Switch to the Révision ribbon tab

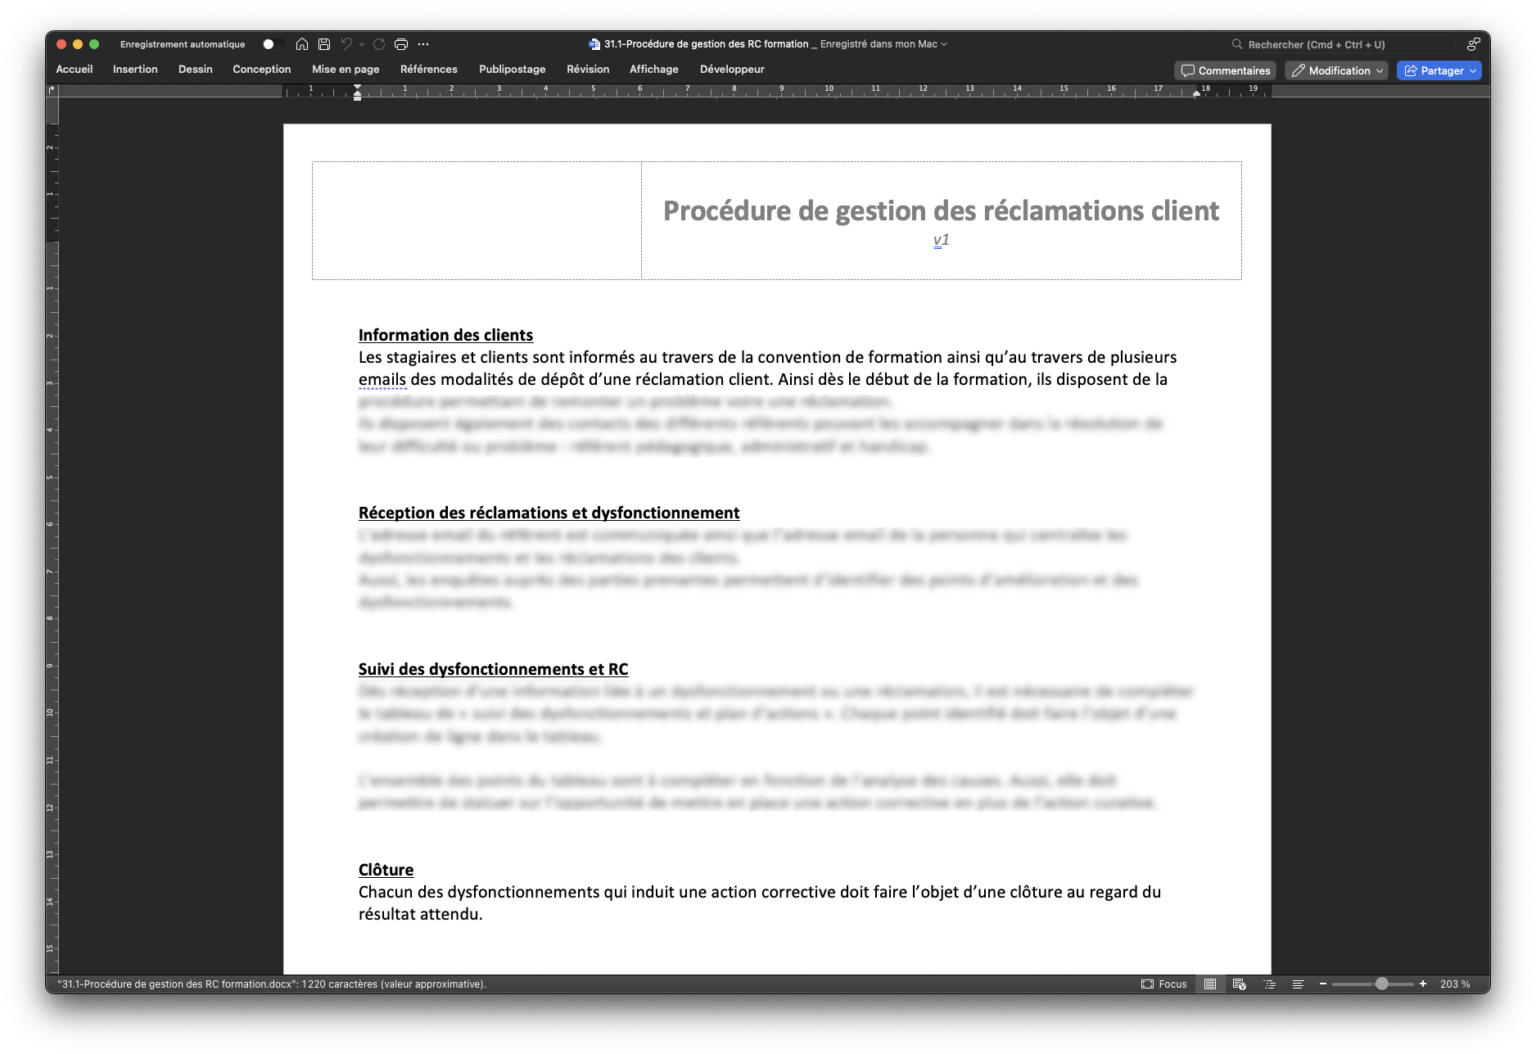pyautogui.click(x=588, y=69)
